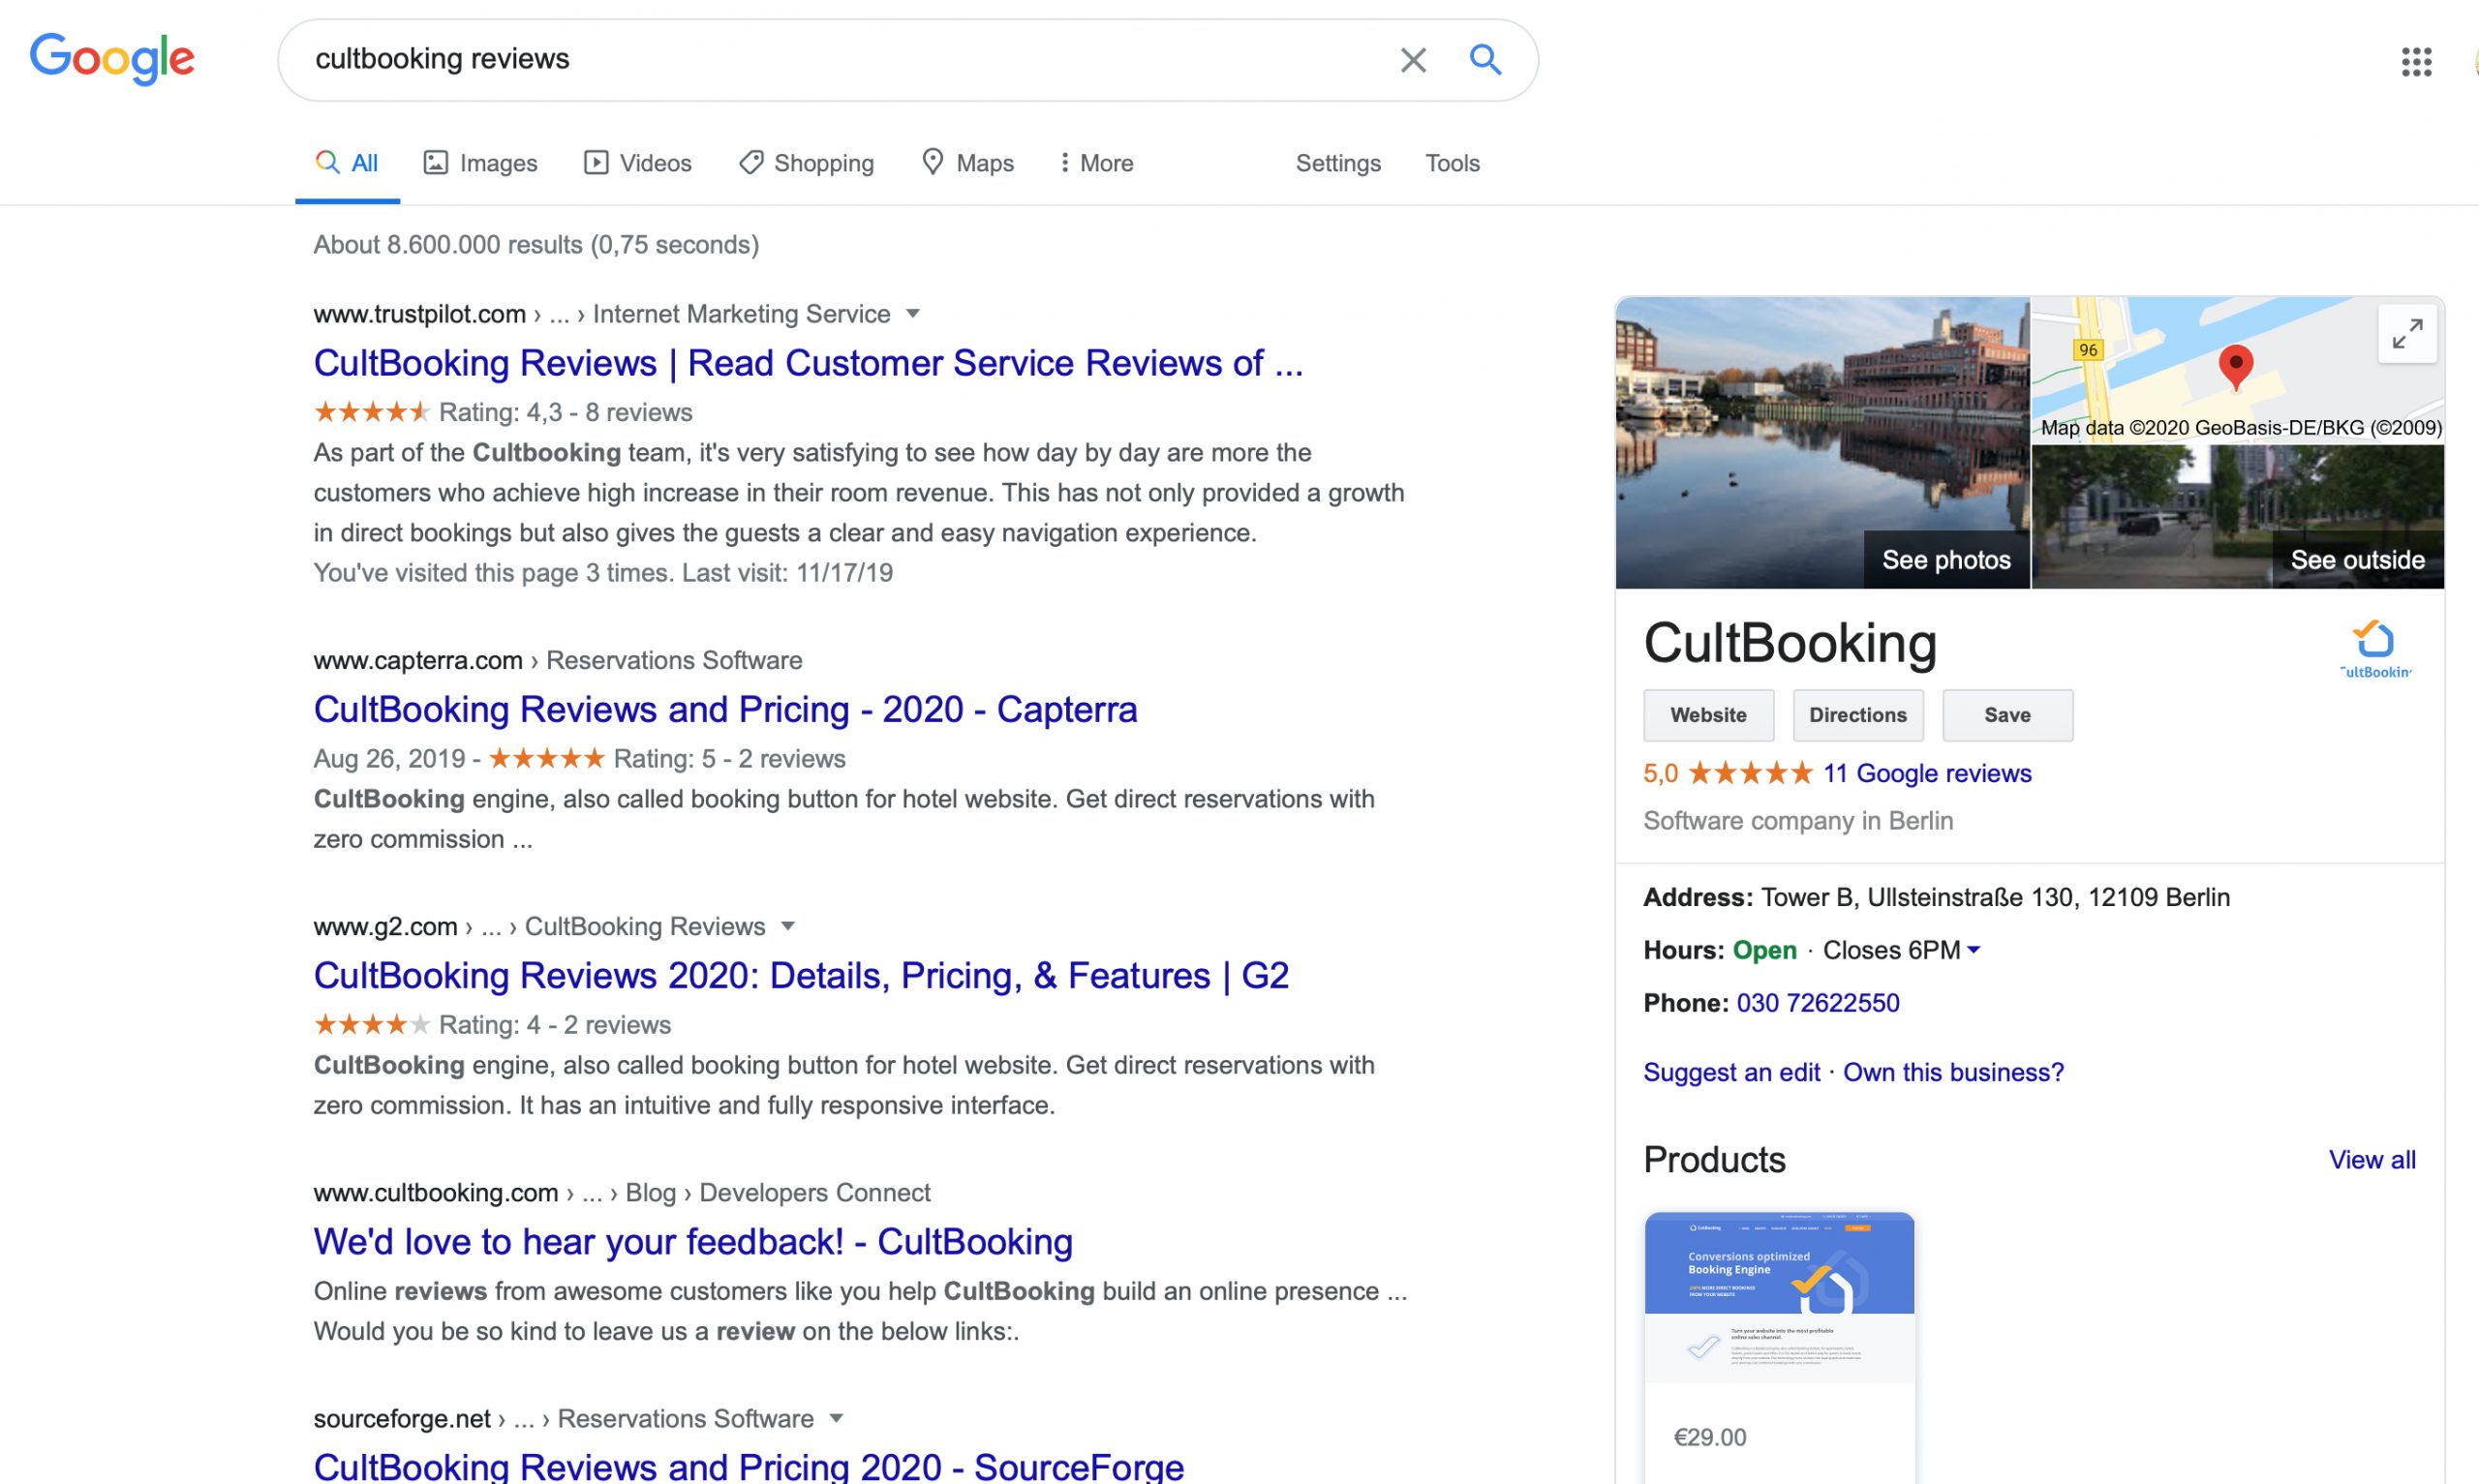Clear the search query with the X icon
The width and height of the screenshot is (2479, 1484).
[x=1413, y=60]
